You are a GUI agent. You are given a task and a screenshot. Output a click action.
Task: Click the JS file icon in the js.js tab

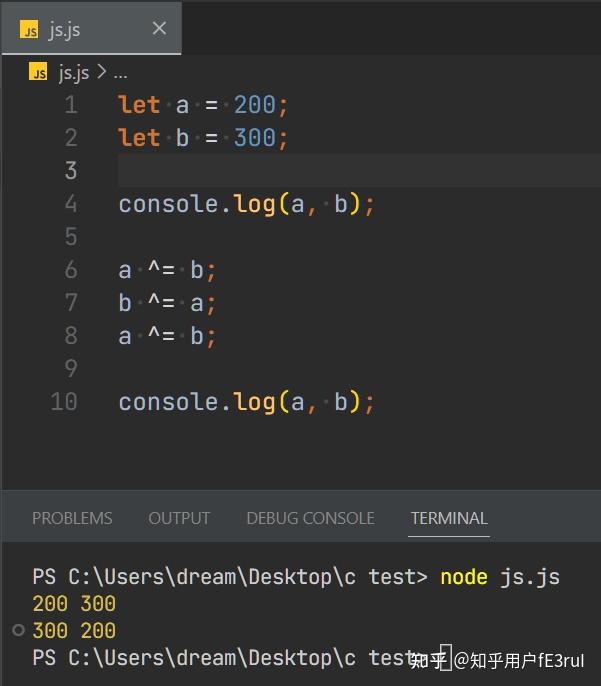30,30
